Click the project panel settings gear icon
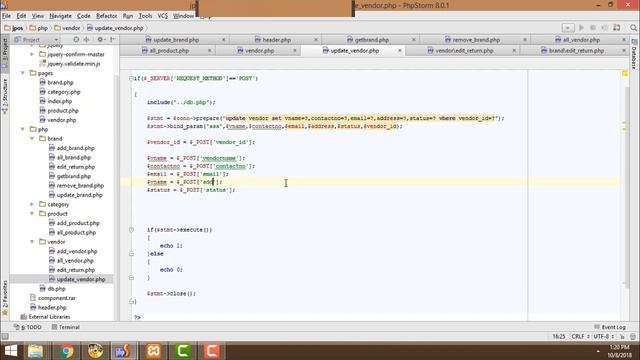This screenshot has width=640, height=360. [100, 40]
